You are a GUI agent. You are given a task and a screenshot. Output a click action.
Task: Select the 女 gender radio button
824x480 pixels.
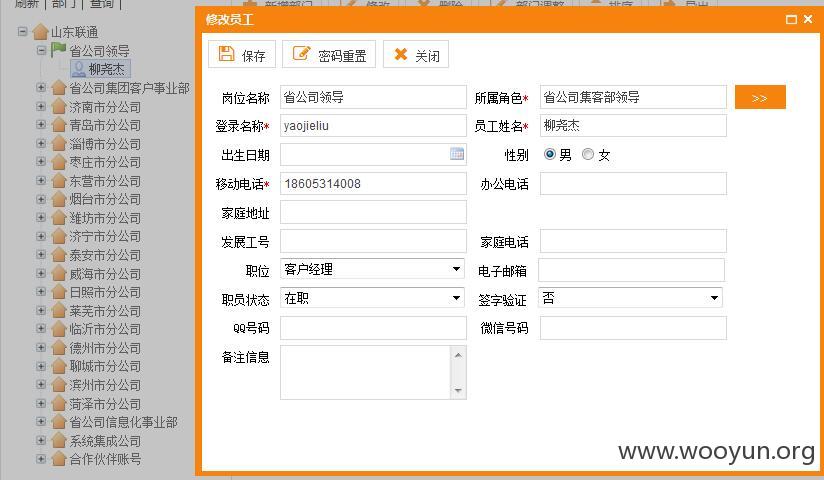pyautogui.click(x=588, y=154)
